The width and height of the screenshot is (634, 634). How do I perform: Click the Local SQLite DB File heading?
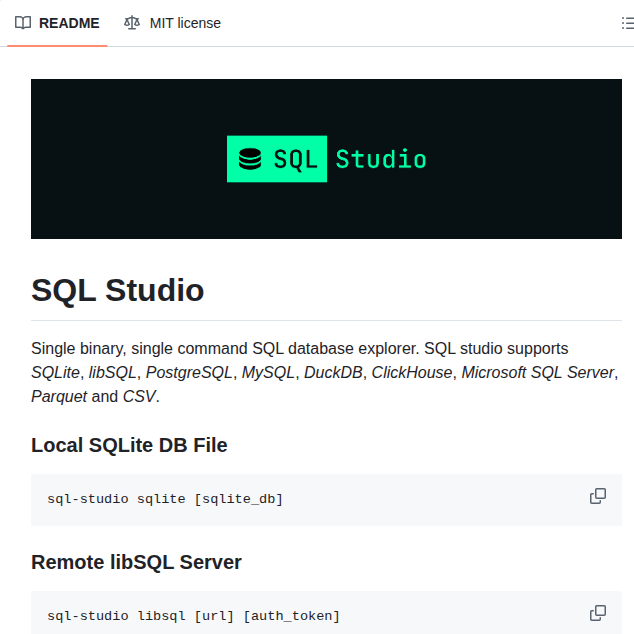(129, 445)
